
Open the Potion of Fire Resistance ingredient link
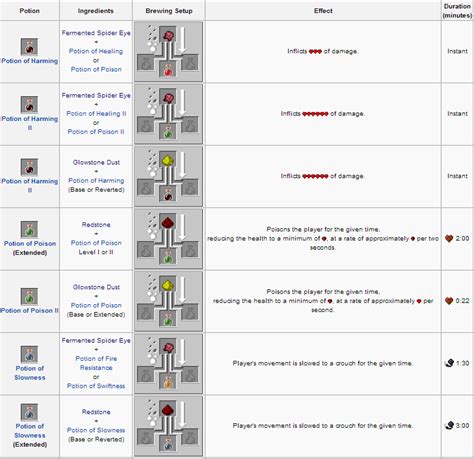96,363
